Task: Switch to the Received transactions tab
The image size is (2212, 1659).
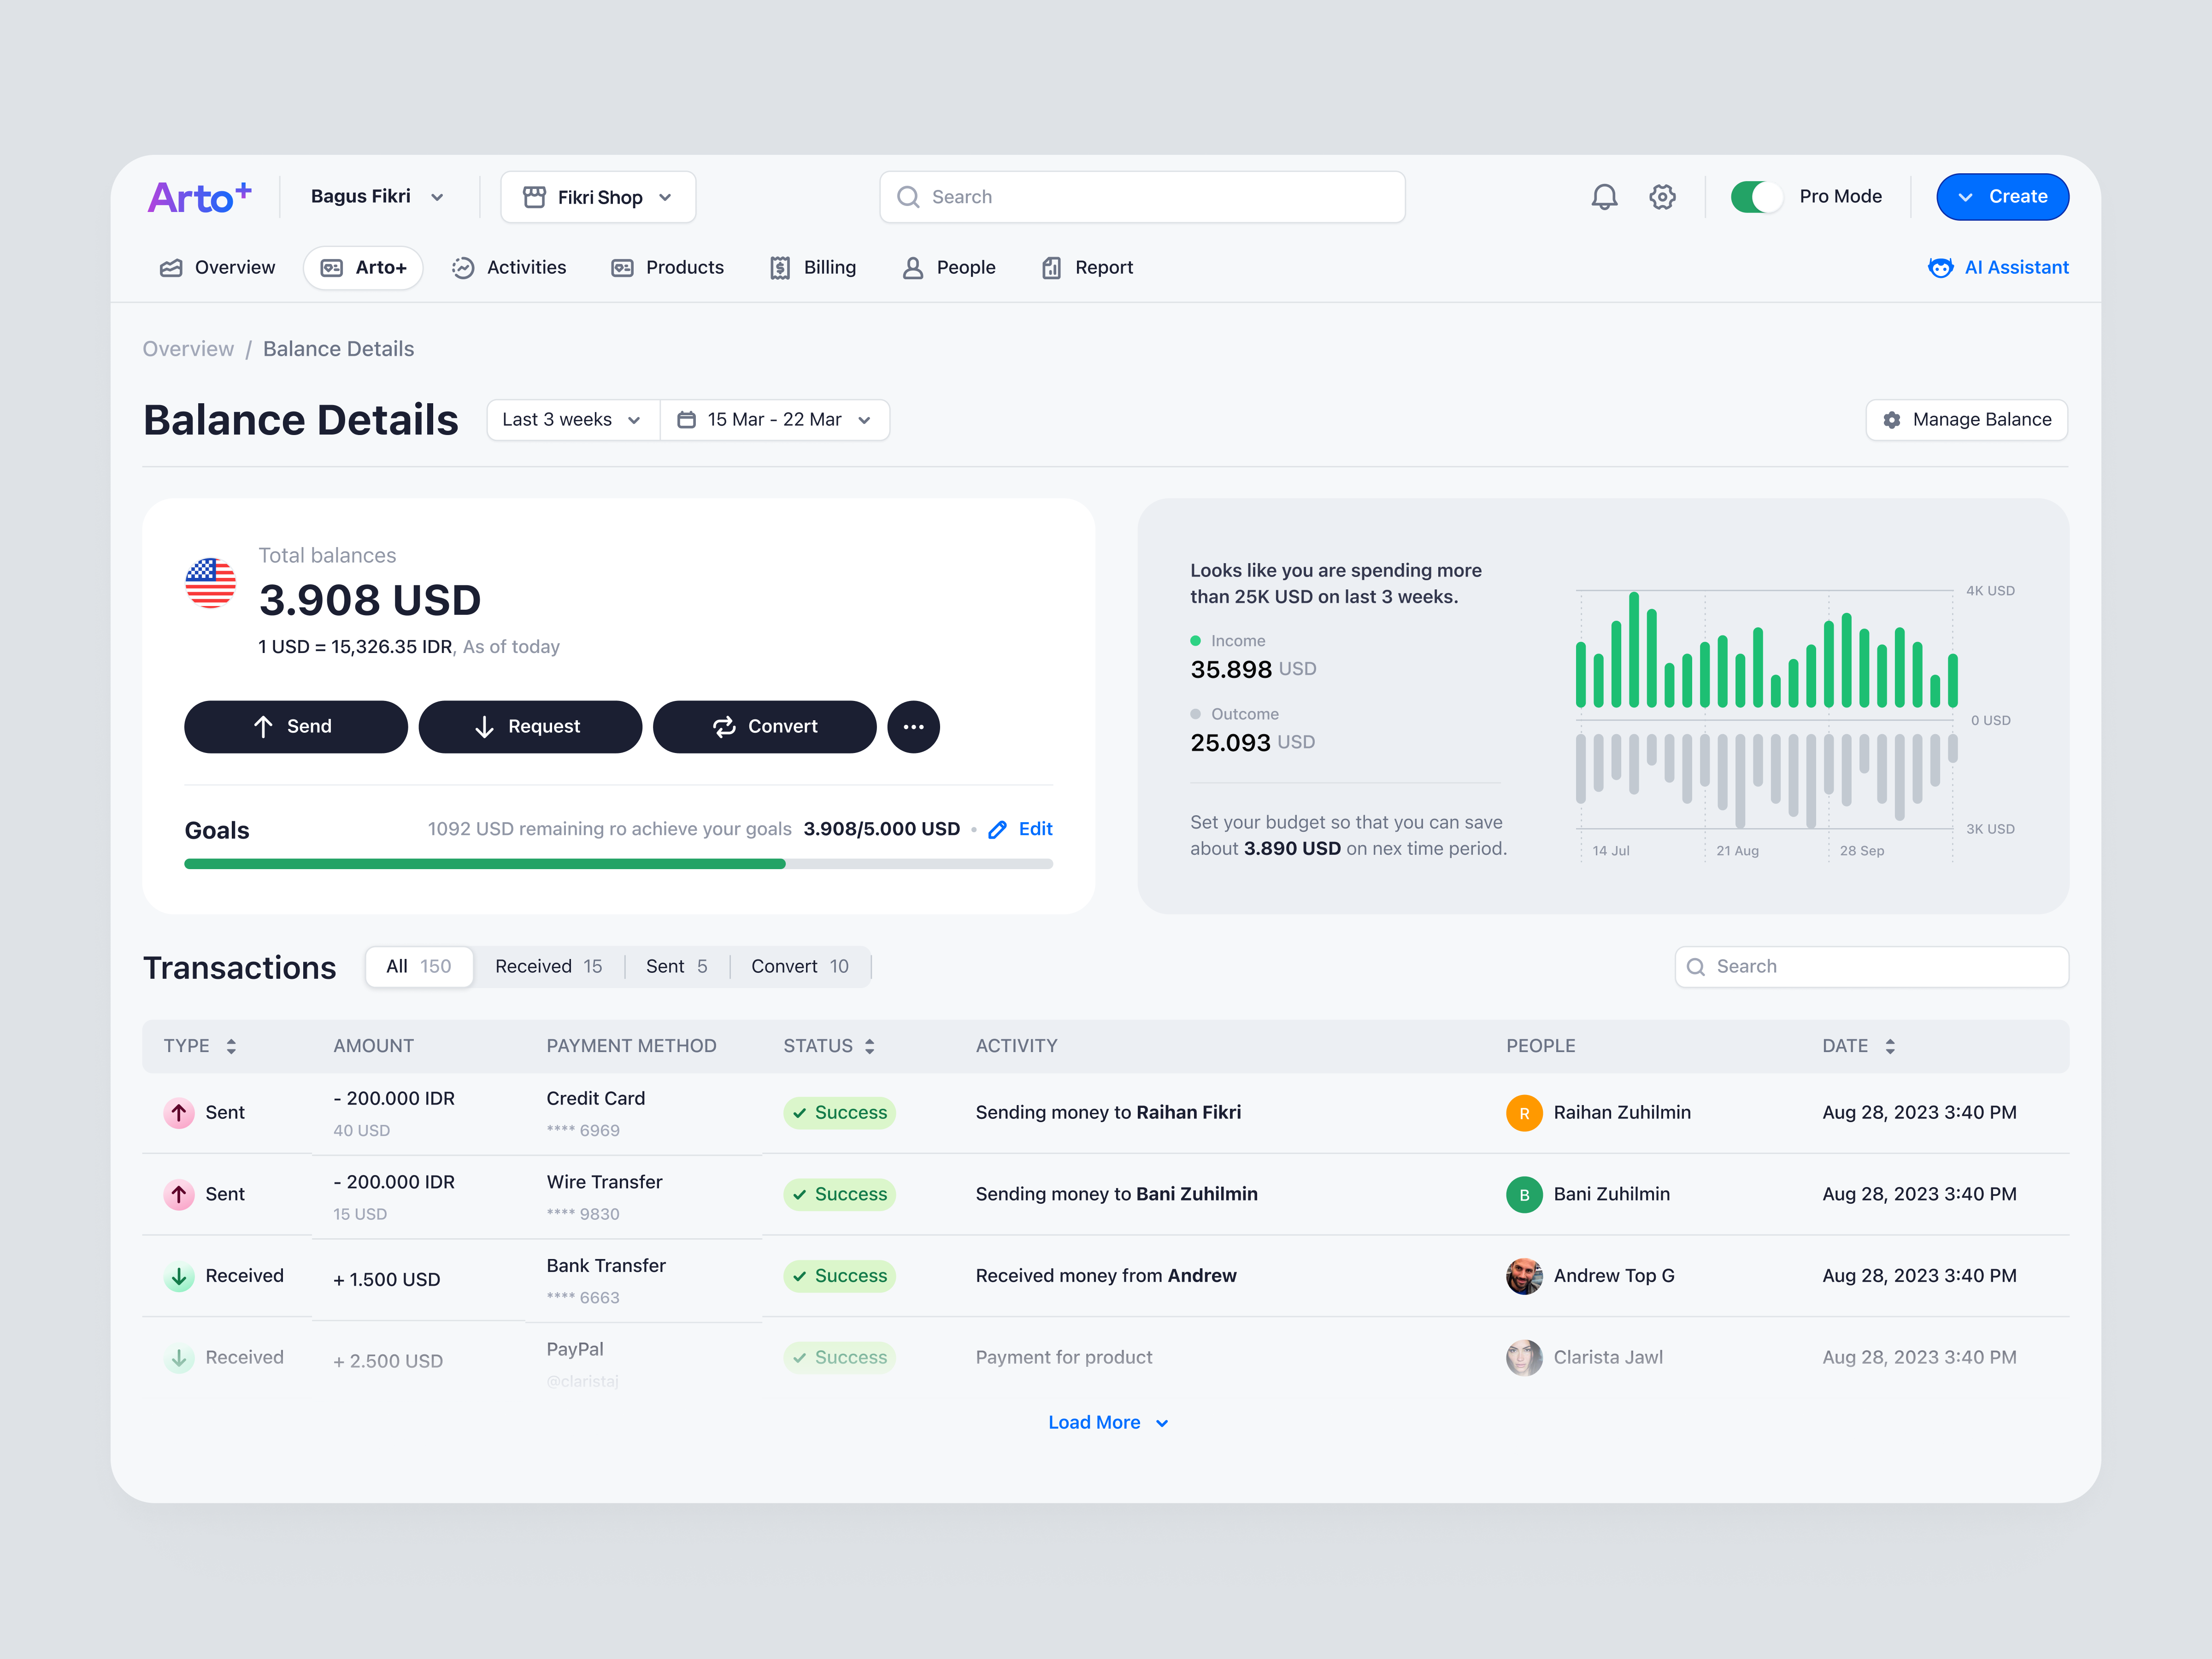Action: pos(548,966)
